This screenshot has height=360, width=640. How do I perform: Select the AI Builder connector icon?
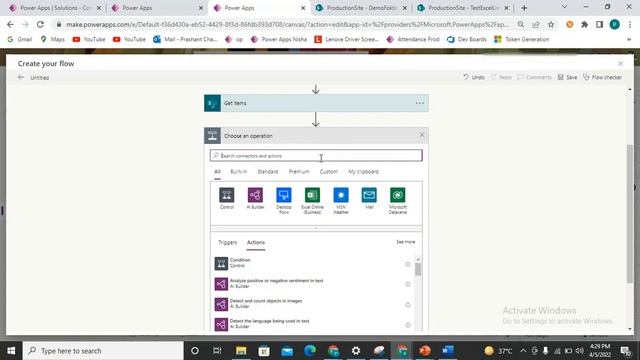pos(255,195)
